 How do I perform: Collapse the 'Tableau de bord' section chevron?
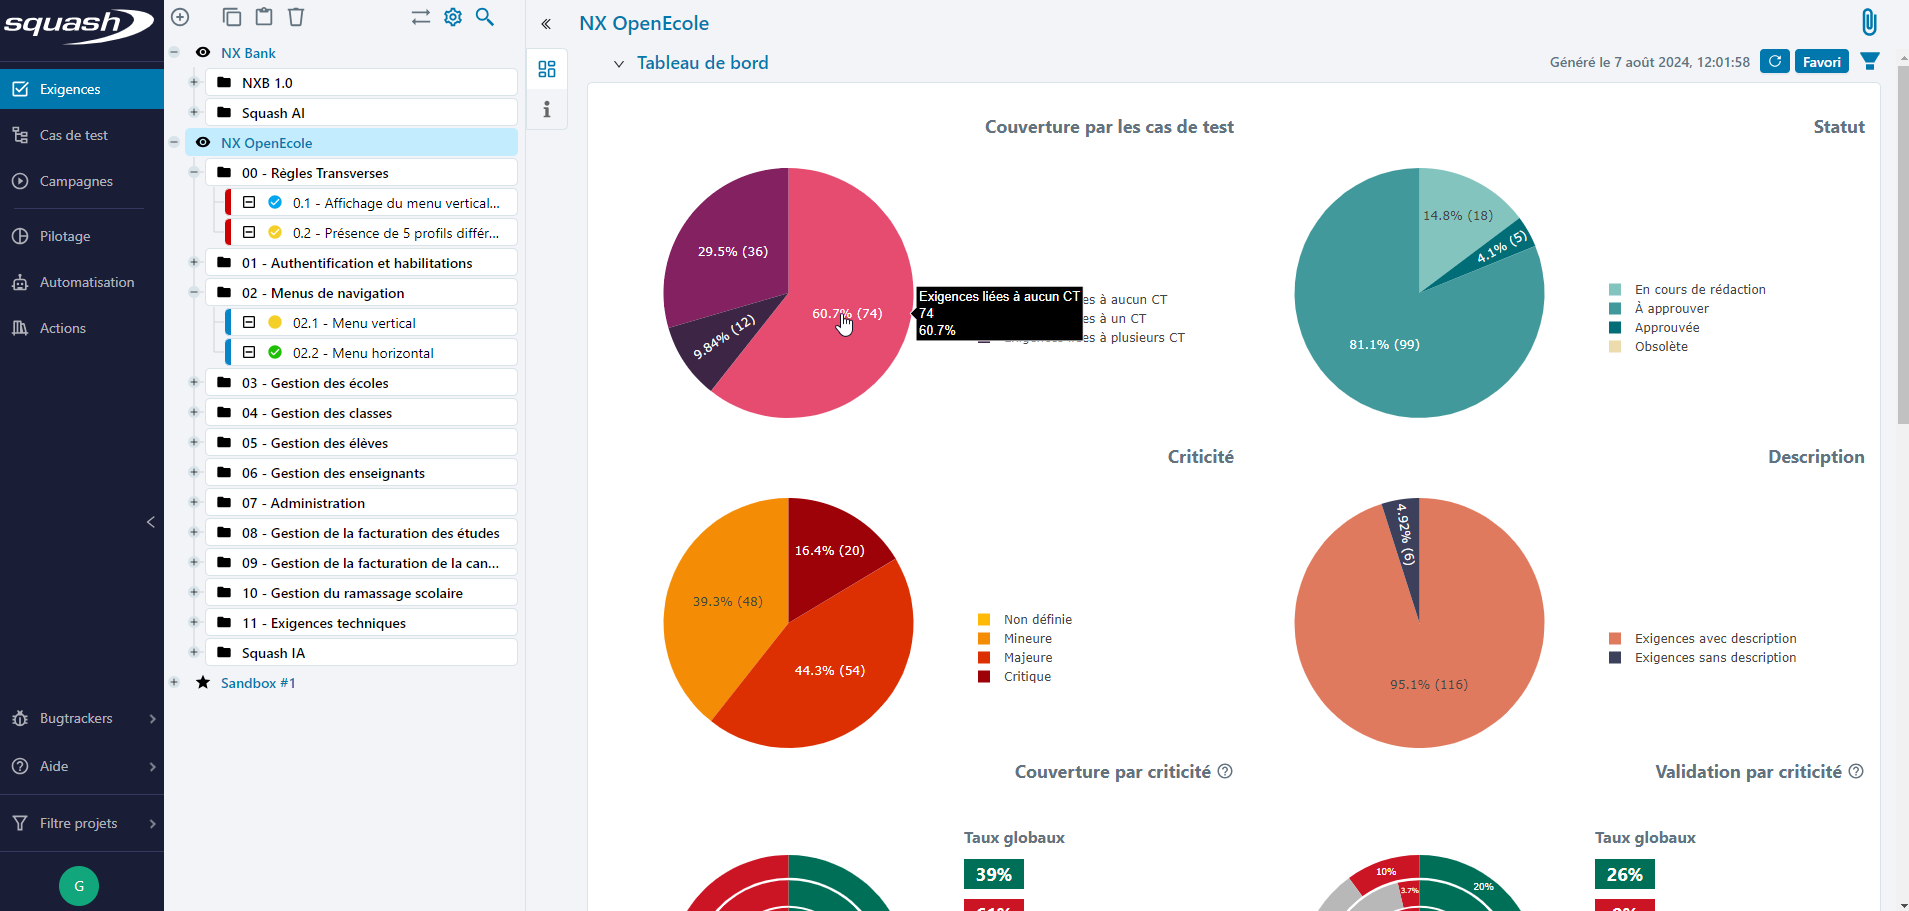pyautogui.click(x=619, y=64)
